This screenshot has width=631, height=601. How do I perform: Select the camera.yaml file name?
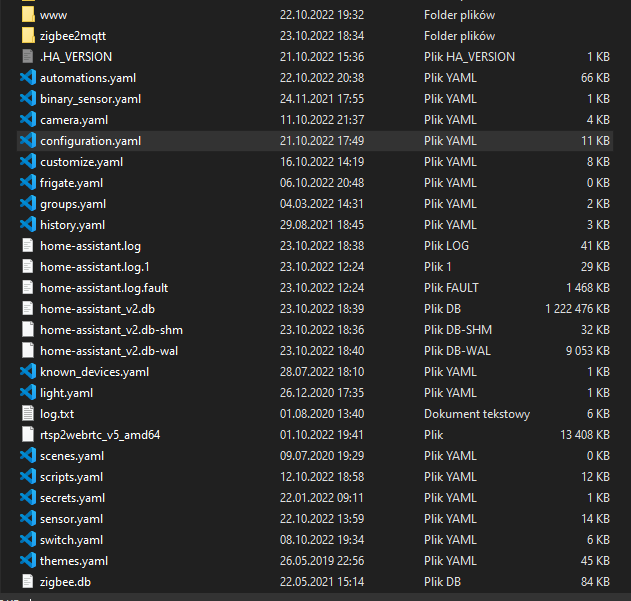(74, 120)
